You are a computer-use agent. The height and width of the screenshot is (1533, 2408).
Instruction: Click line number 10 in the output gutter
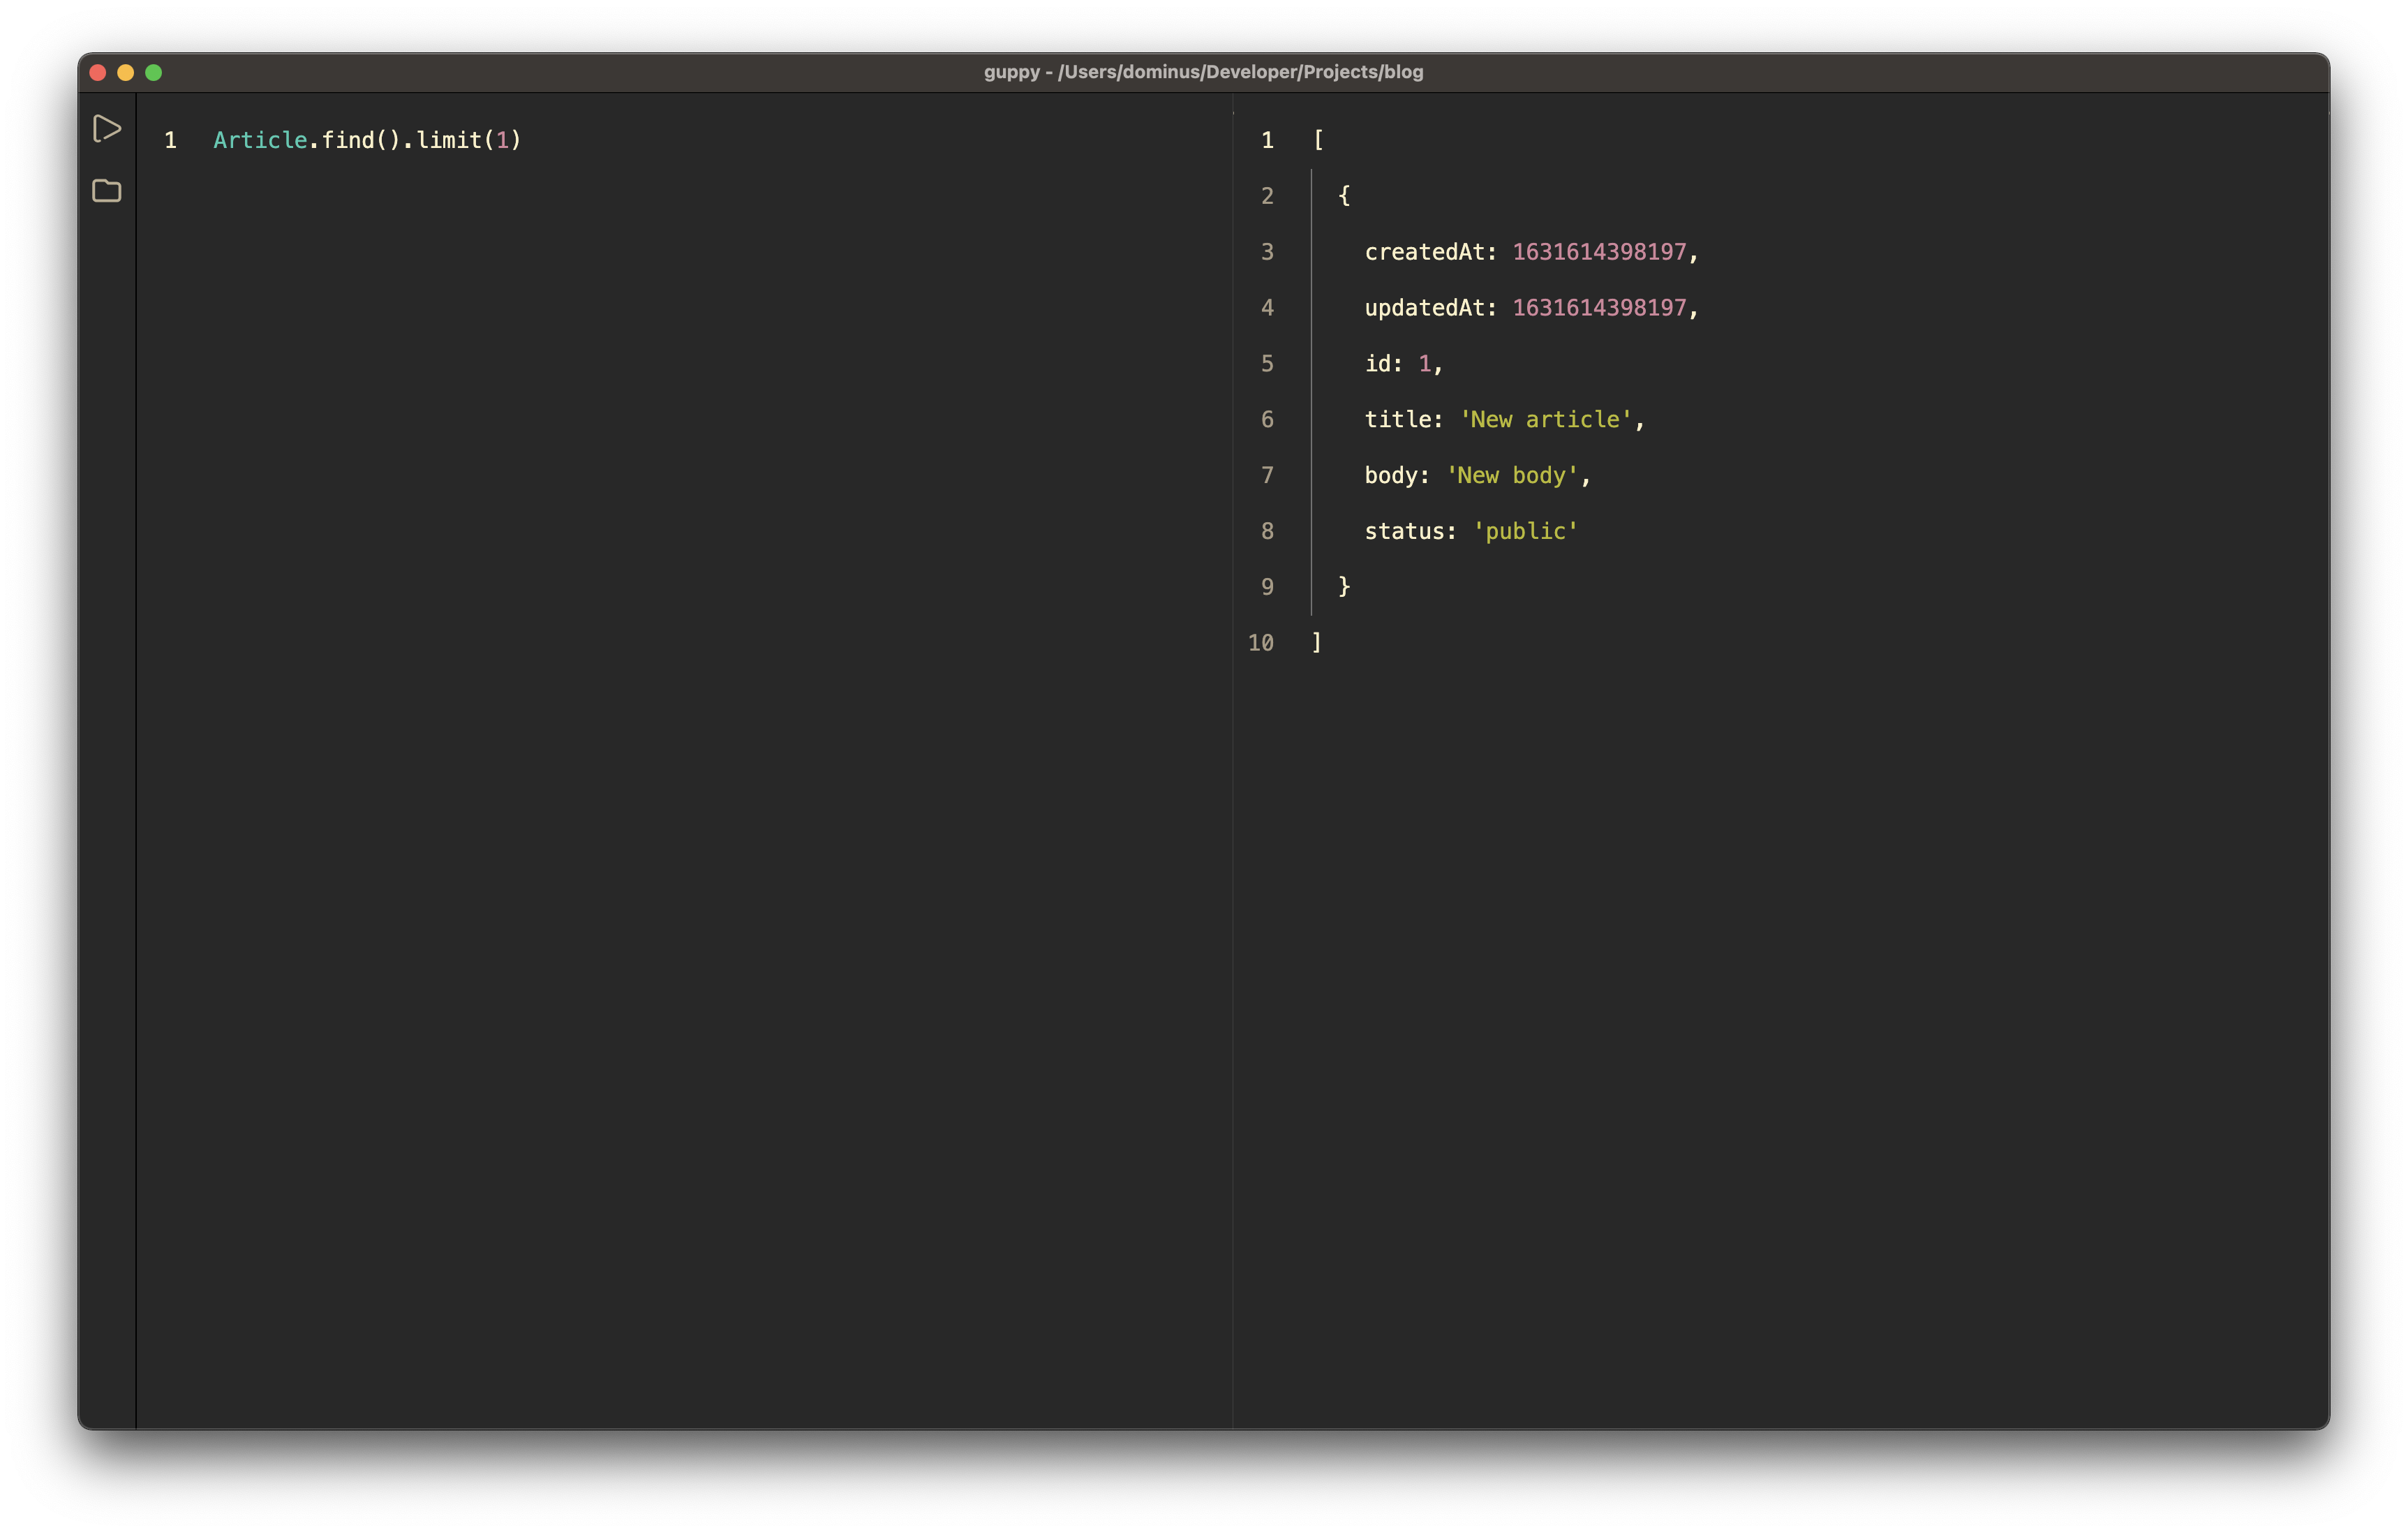(1261, 643)
